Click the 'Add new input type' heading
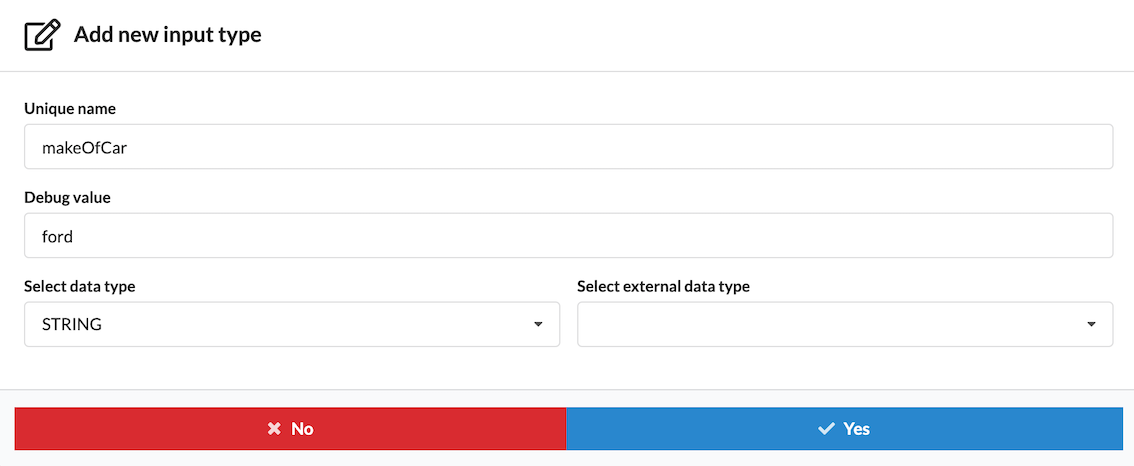The image size is (1134, 466). click(167, 35)
